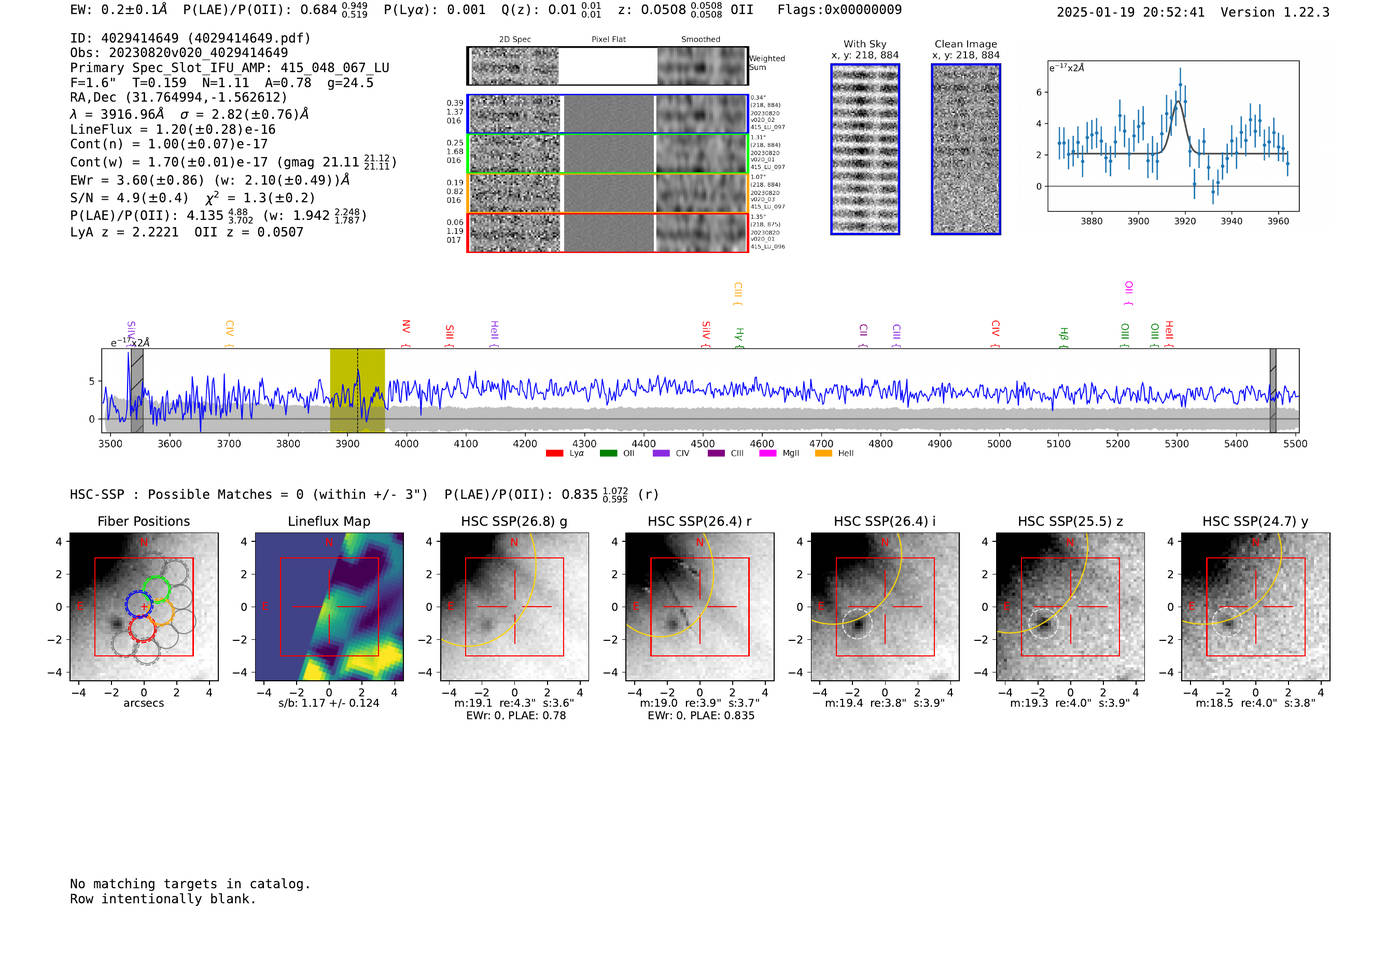Click 'Row intentionally blank.' text
1400x953 pixels.
tap(163, 899)
